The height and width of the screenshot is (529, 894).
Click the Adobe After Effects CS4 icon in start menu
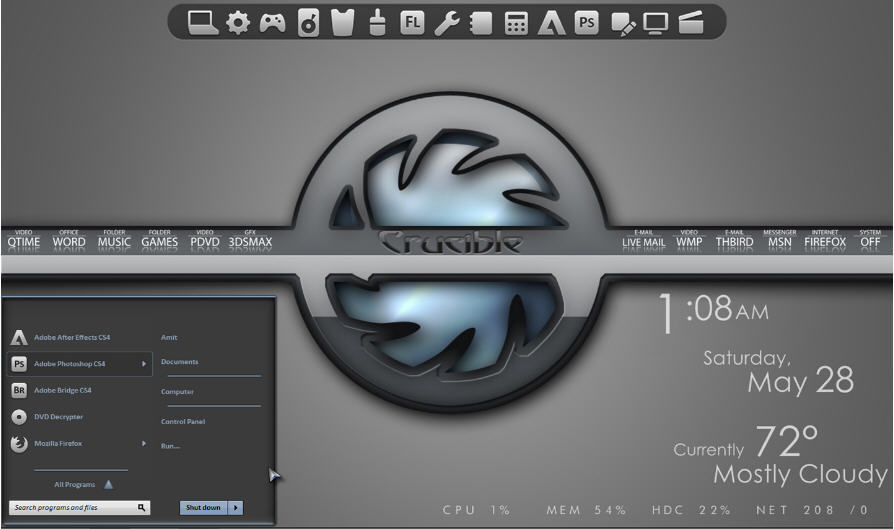tap(19, 337)
